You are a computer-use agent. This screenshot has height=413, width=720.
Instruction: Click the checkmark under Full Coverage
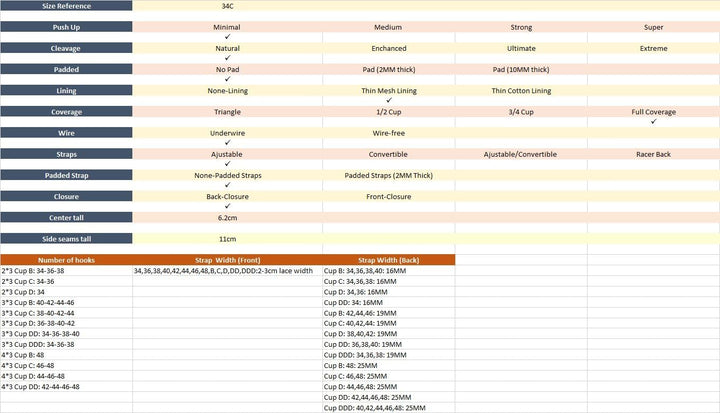[x=653, y=121]
